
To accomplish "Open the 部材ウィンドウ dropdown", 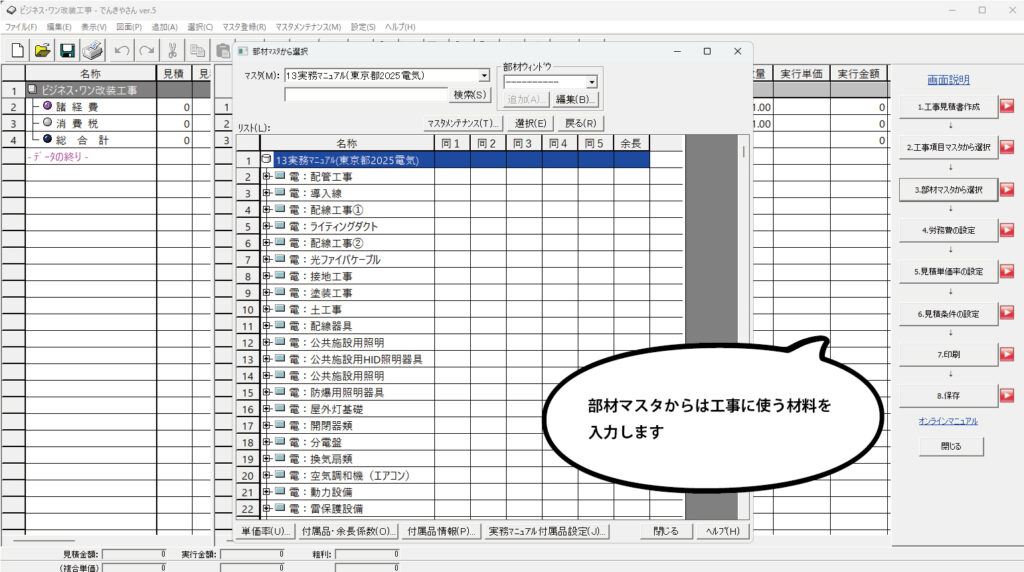I will point(591,82).
